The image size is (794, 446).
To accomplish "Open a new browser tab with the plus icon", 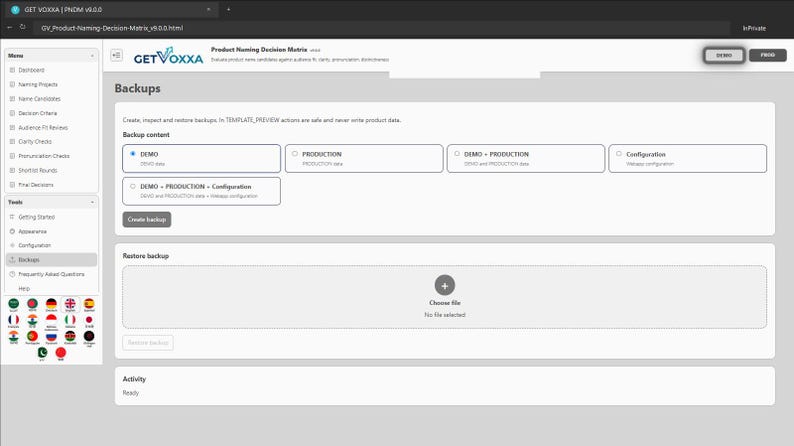I will (x=228, y=9).
